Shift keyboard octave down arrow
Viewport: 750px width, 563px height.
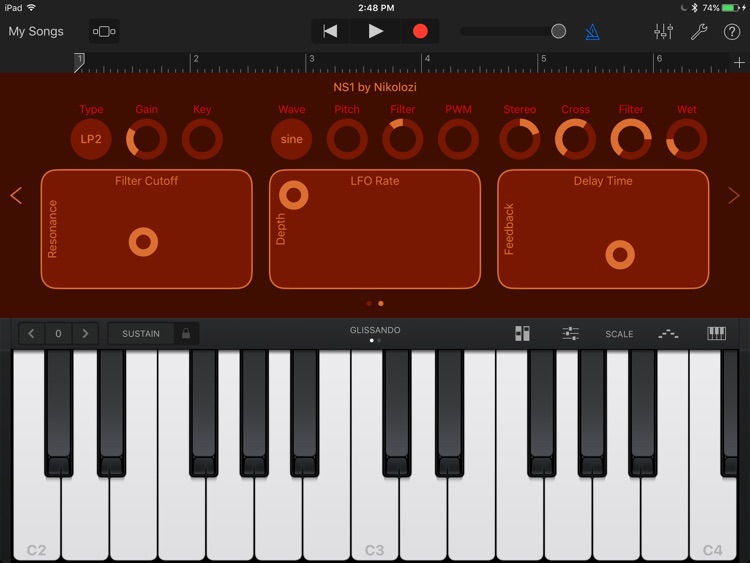(x=31, y=333)
